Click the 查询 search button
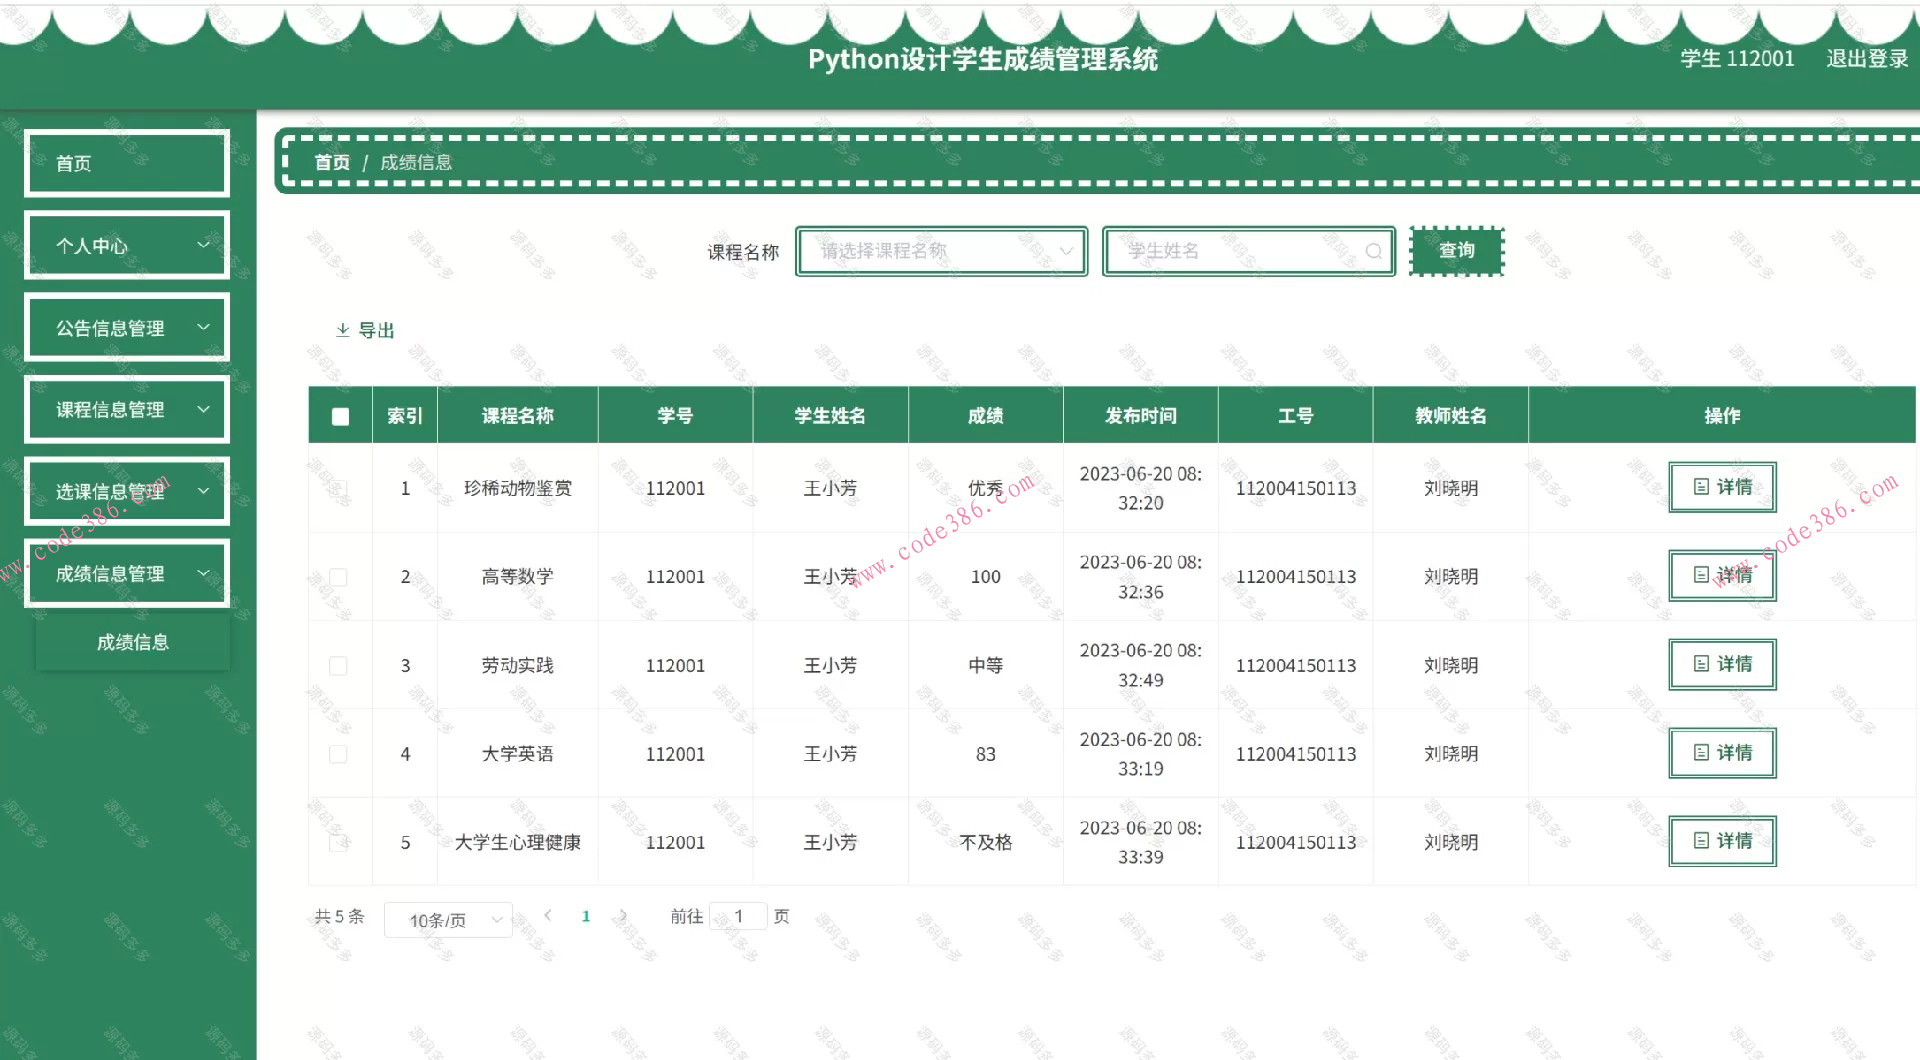This screenshot has height=1060, width=1920. (1456, 251)
